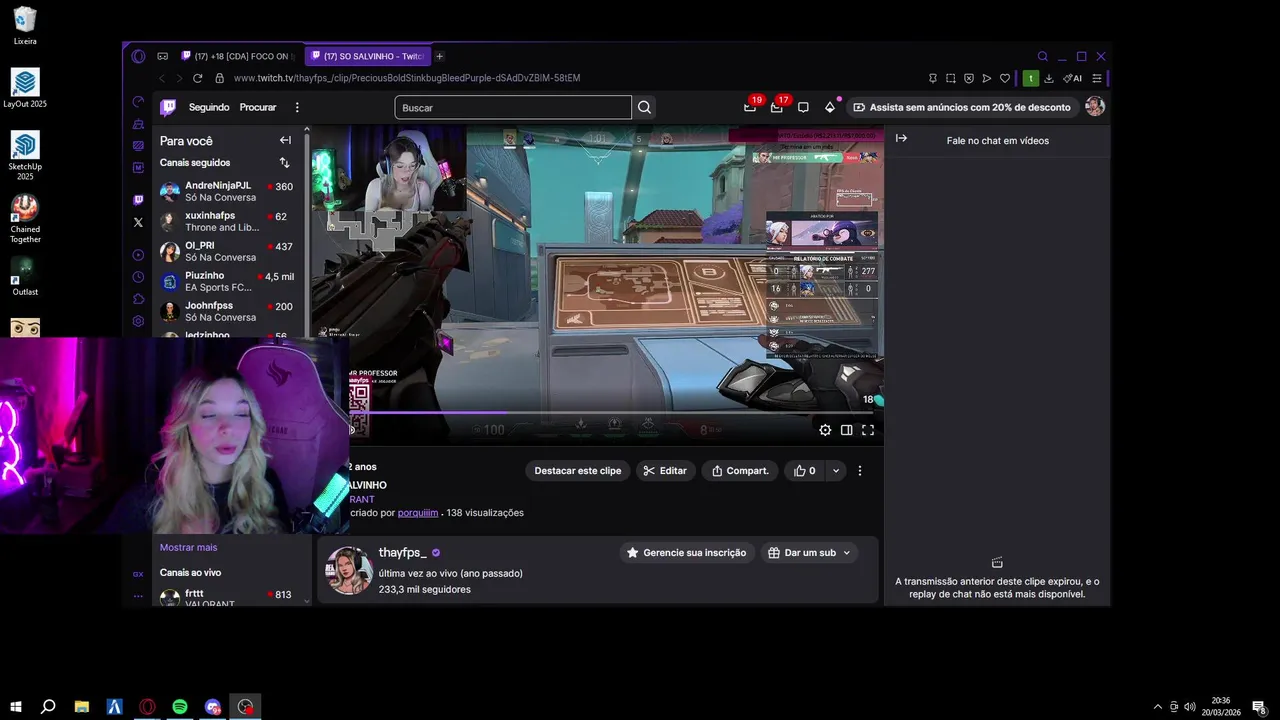
Task: Sort the Canais seguidos list
Action: click(284, 162)
